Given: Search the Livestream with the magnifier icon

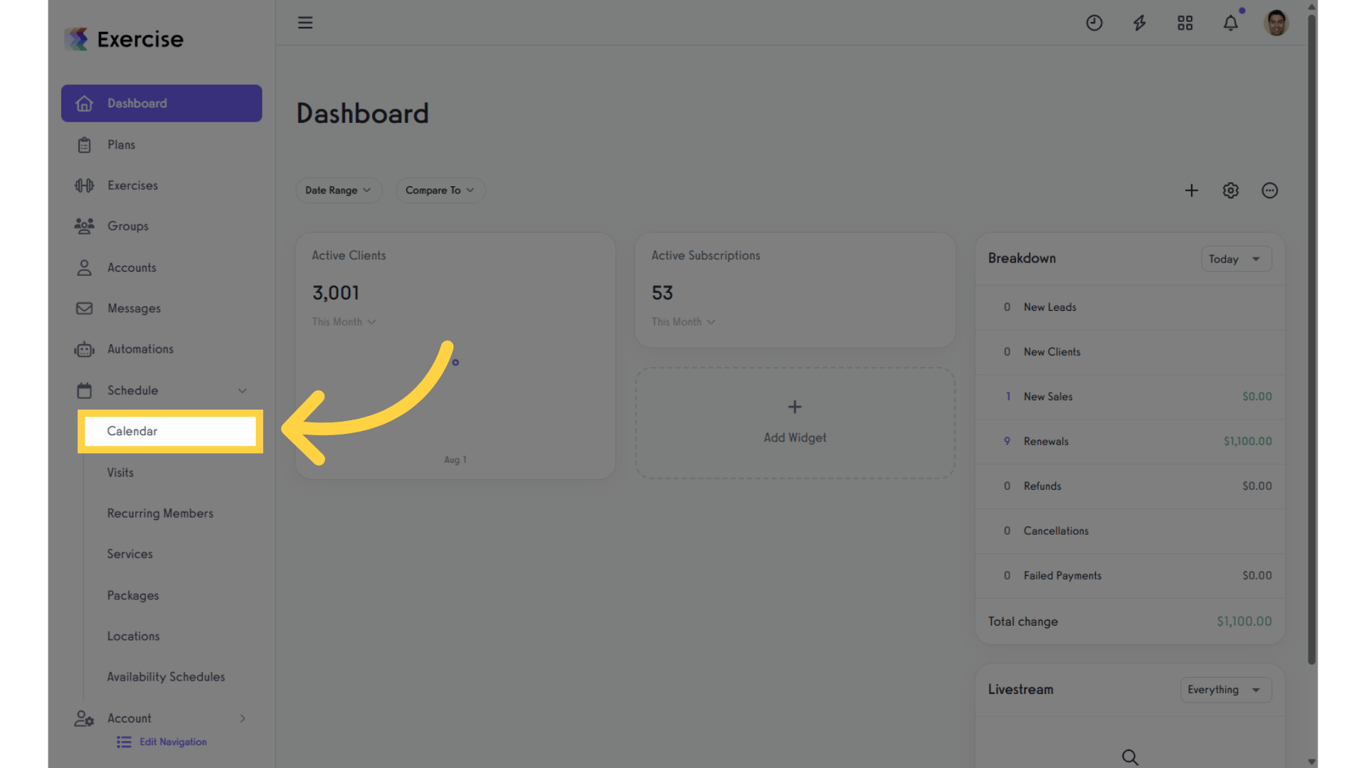Looking at the screenshot, I should (1130, 757).
